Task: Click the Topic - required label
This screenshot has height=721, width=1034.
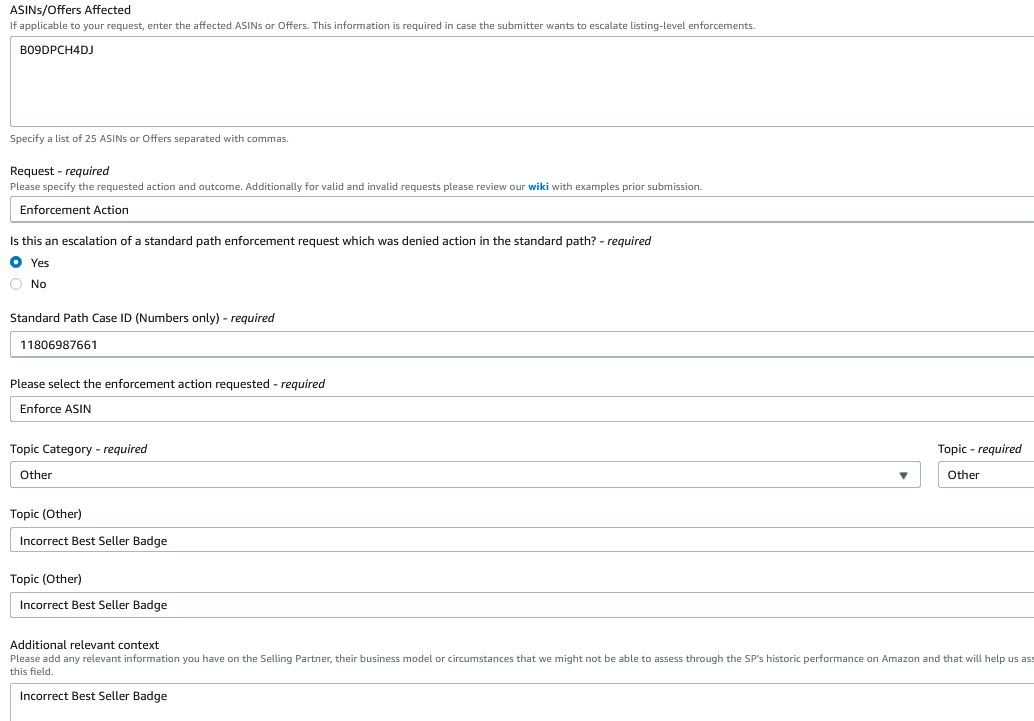Action: (979, 449)
